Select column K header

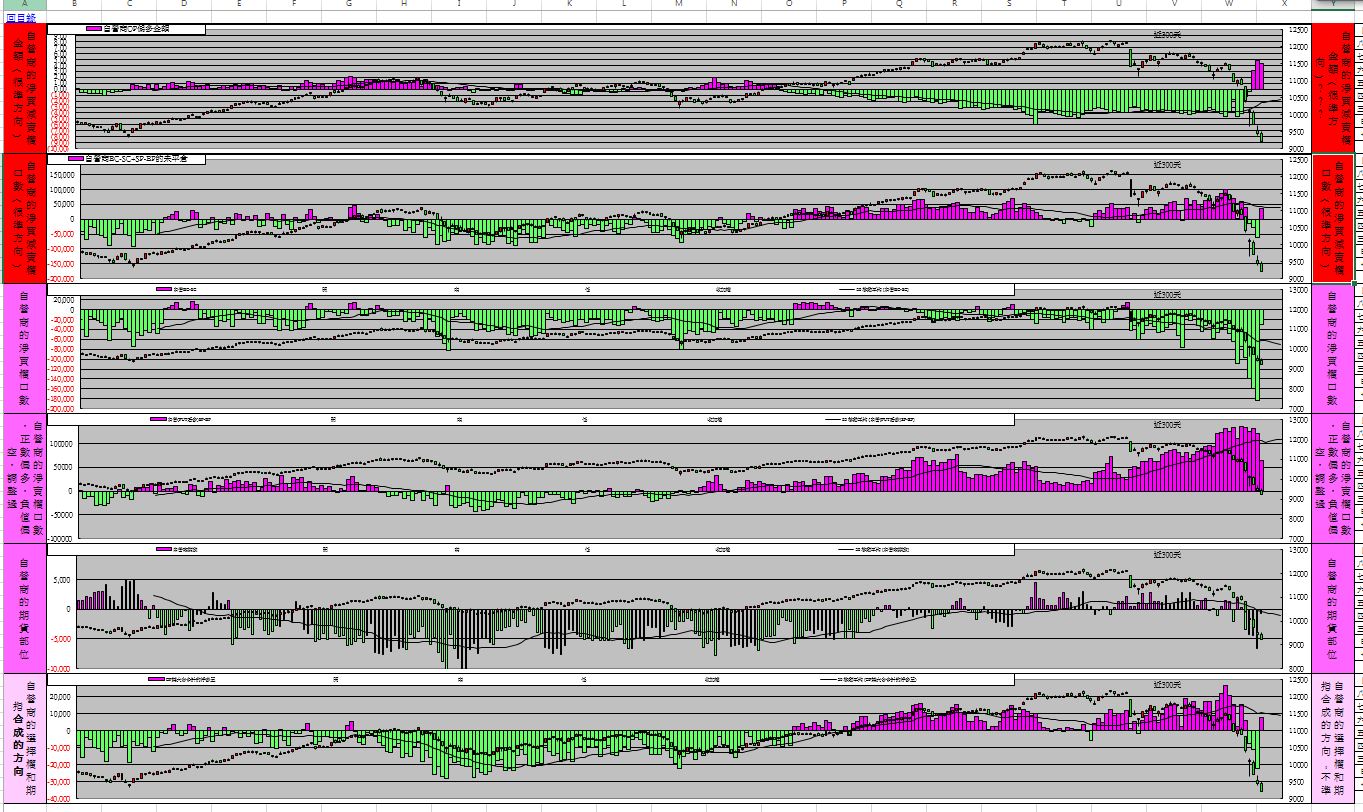tap(569, 4)
